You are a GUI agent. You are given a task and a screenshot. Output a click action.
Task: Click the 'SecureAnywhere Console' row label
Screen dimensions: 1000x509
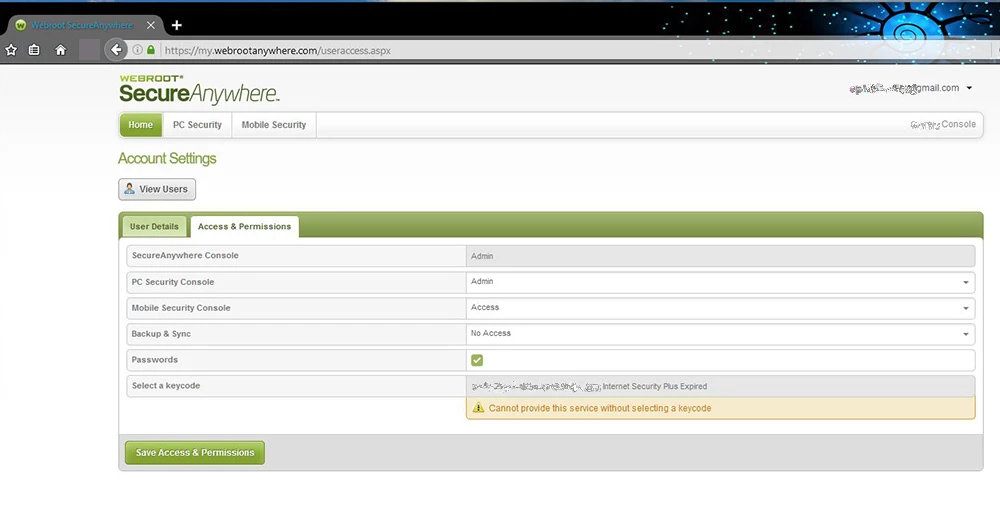tap(185, 255)
